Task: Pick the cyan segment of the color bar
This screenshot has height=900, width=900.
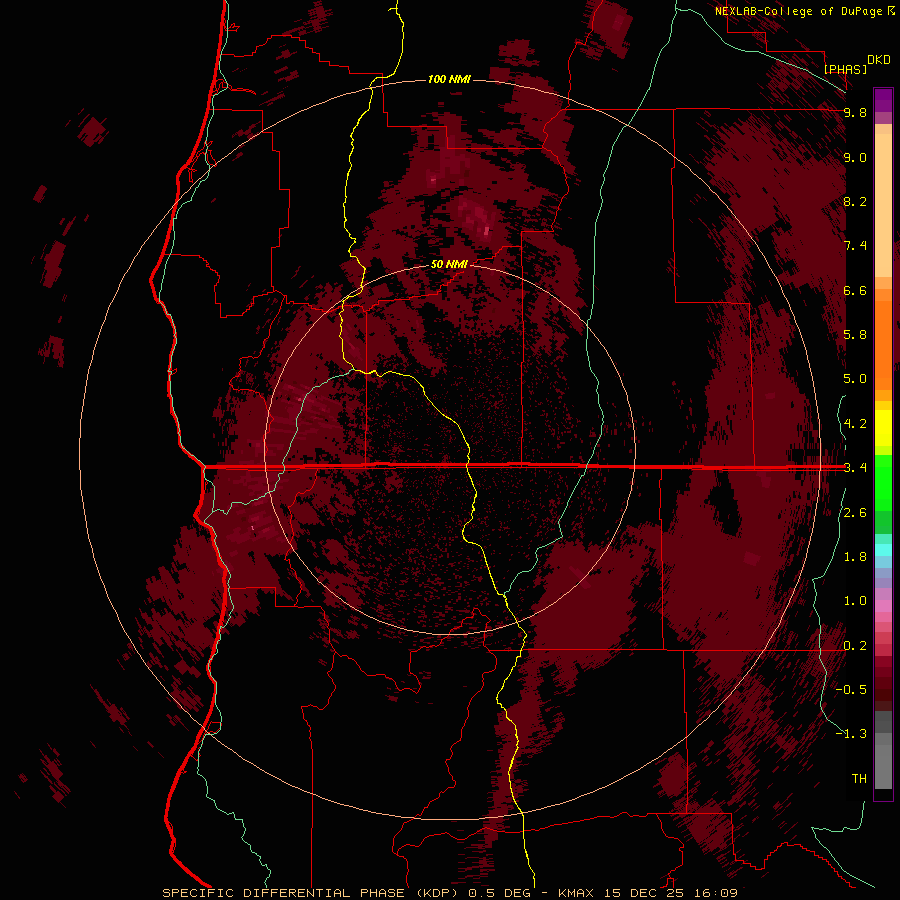Action: (x=883, y=549)
